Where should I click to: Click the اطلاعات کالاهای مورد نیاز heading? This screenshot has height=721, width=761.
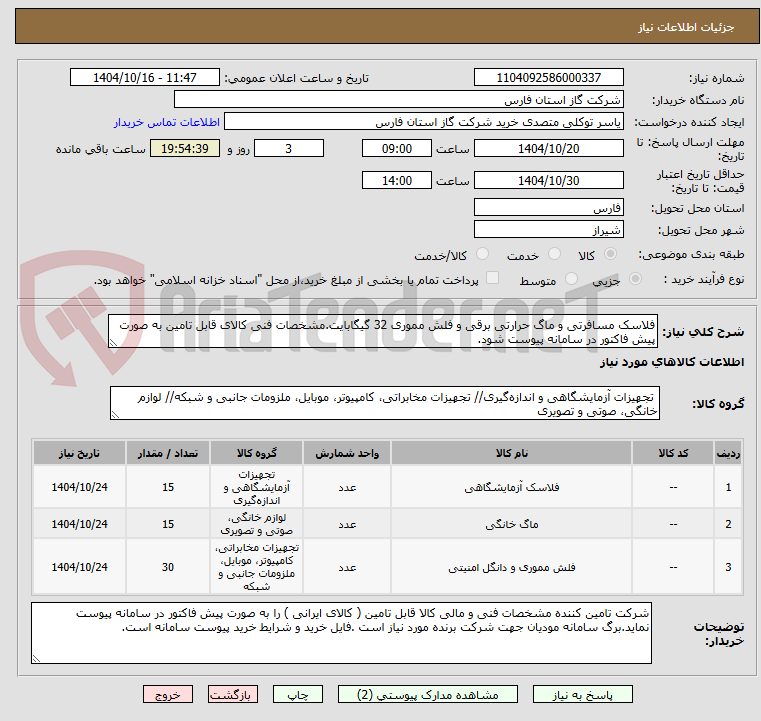click(672, 362)
